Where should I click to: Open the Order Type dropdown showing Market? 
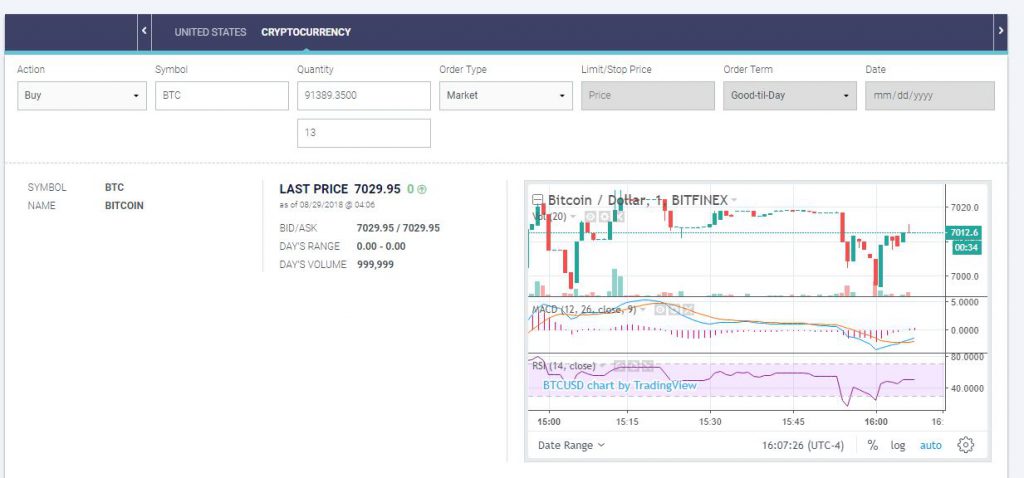(505, 95)
